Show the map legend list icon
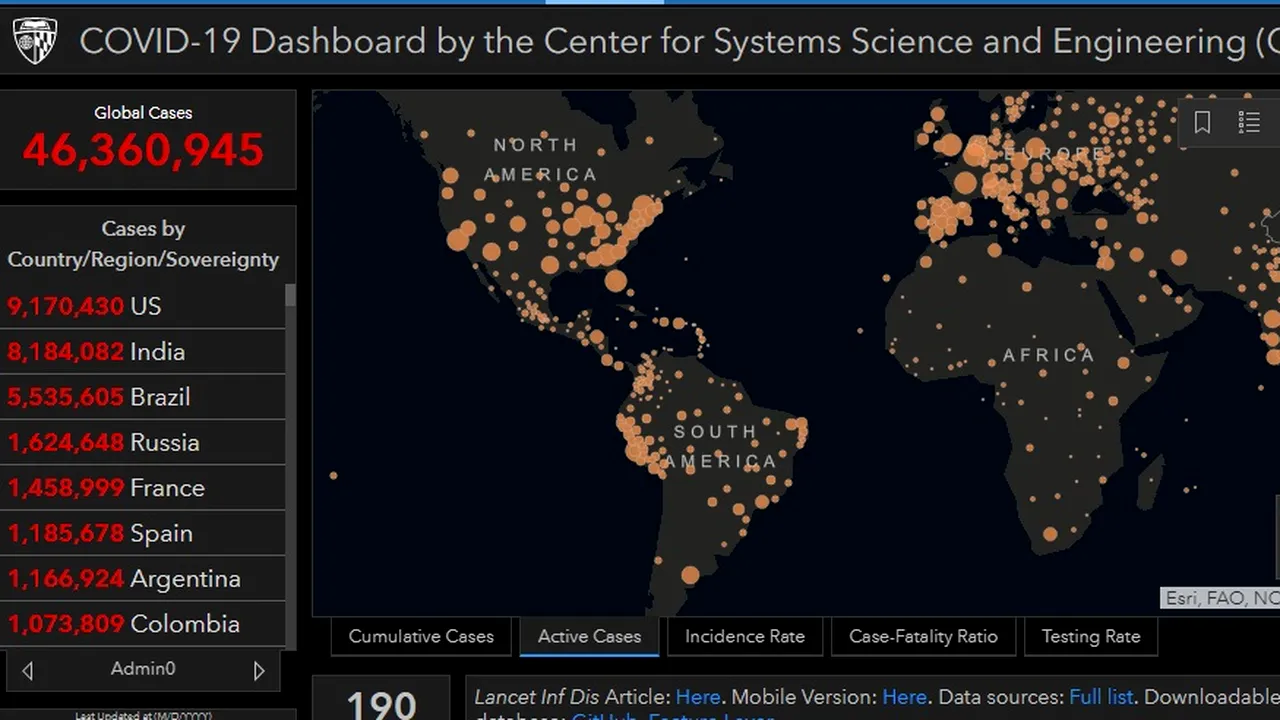Image resolution: width=1280 pixels, height=720 pixels. [x=1249, y=122]
